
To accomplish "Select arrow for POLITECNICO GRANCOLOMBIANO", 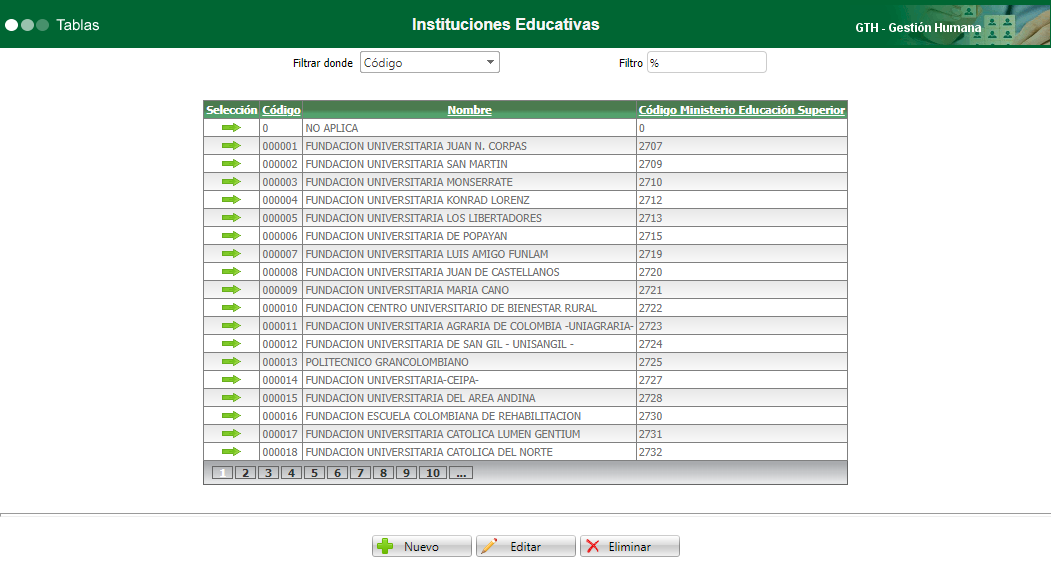I will point(231,362).
